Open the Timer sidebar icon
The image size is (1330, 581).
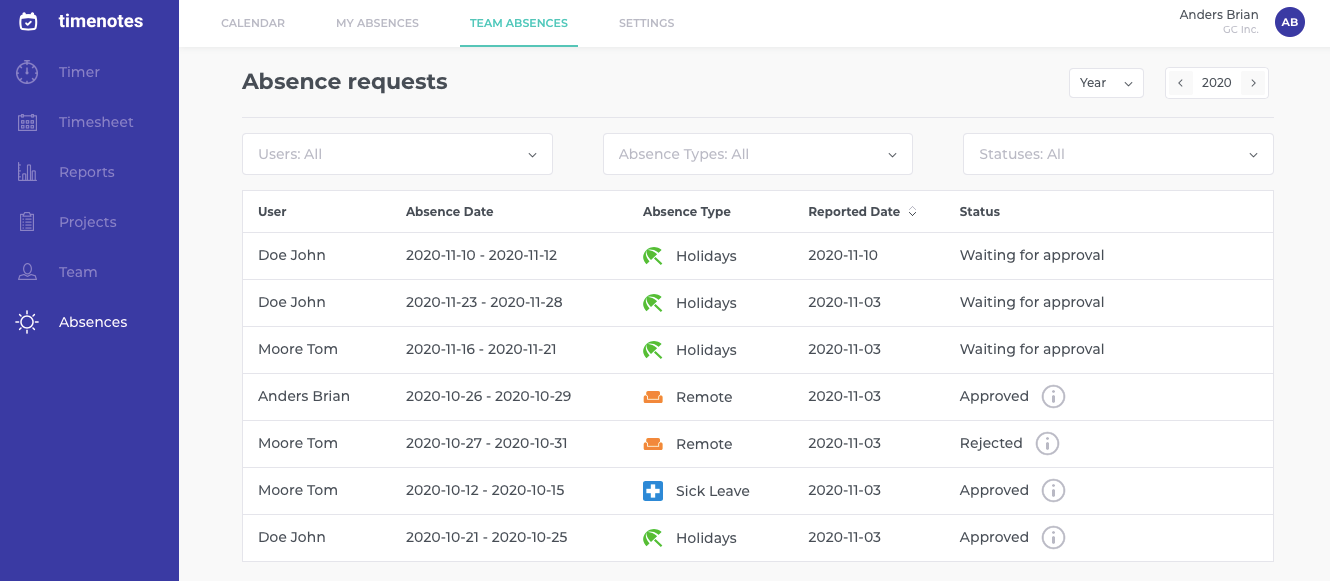click(x=28, y=72)
